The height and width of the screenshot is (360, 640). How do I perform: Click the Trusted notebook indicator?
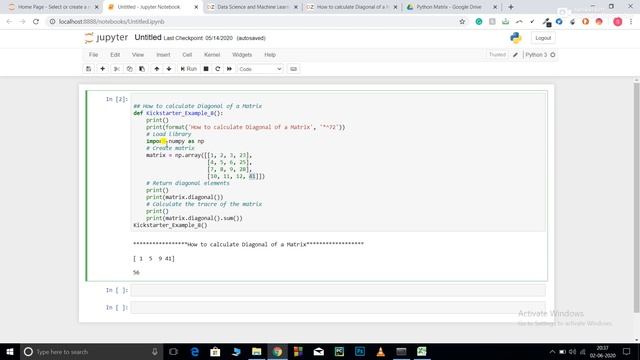pyautogui.click(x=497, y=55)
